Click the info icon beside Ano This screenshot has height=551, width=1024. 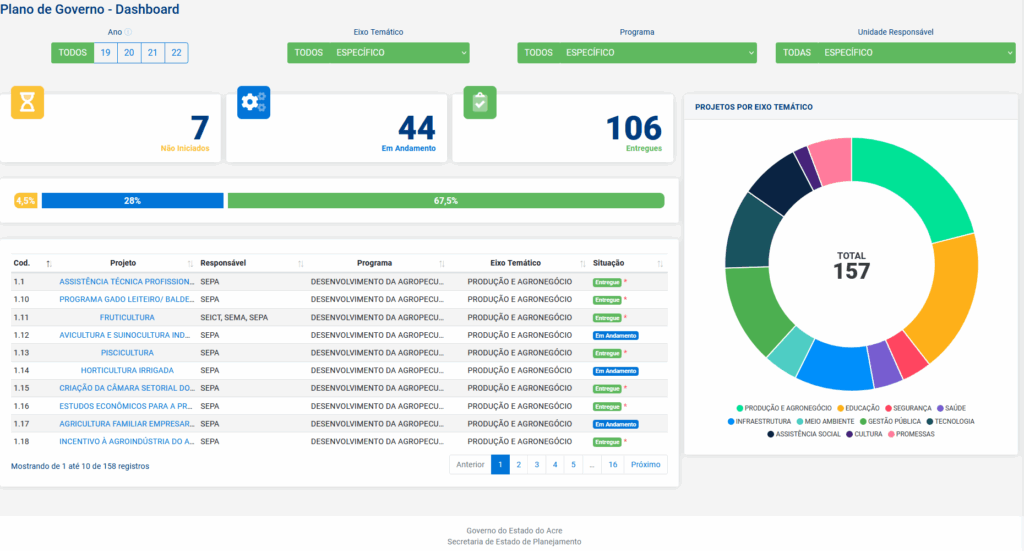click(128, 32)
